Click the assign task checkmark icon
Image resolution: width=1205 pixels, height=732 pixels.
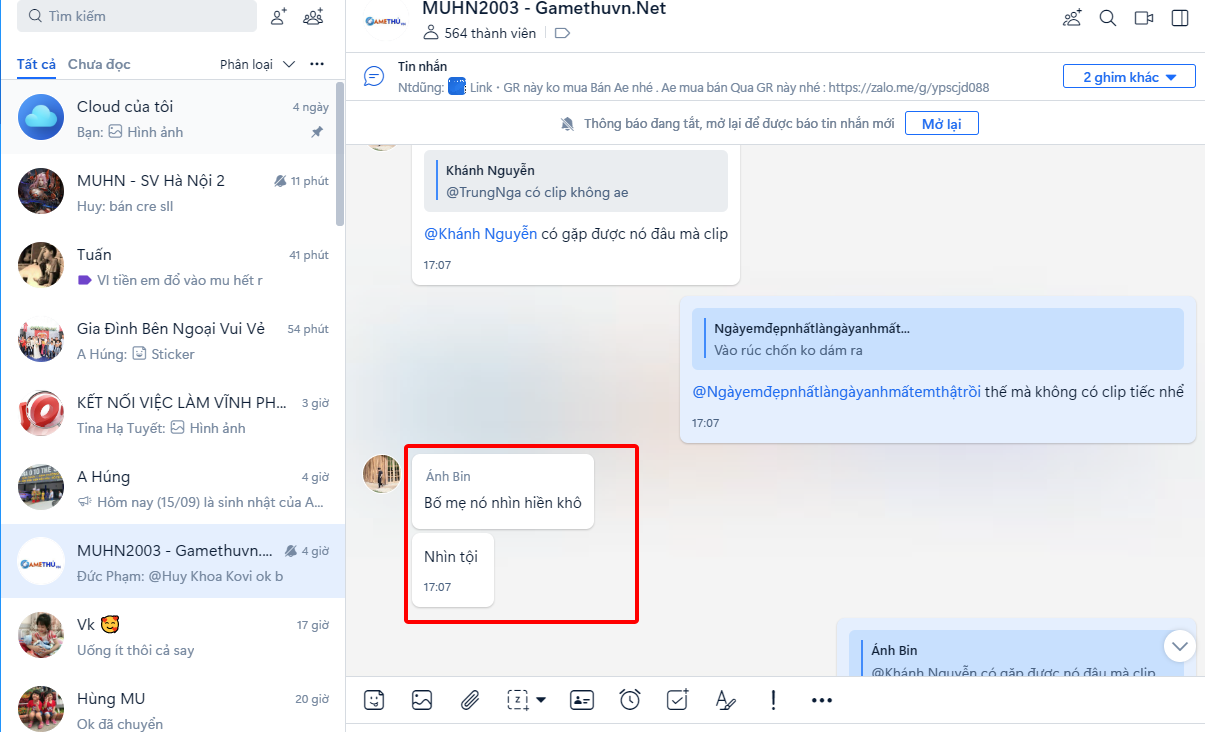(x=678, y=700)
